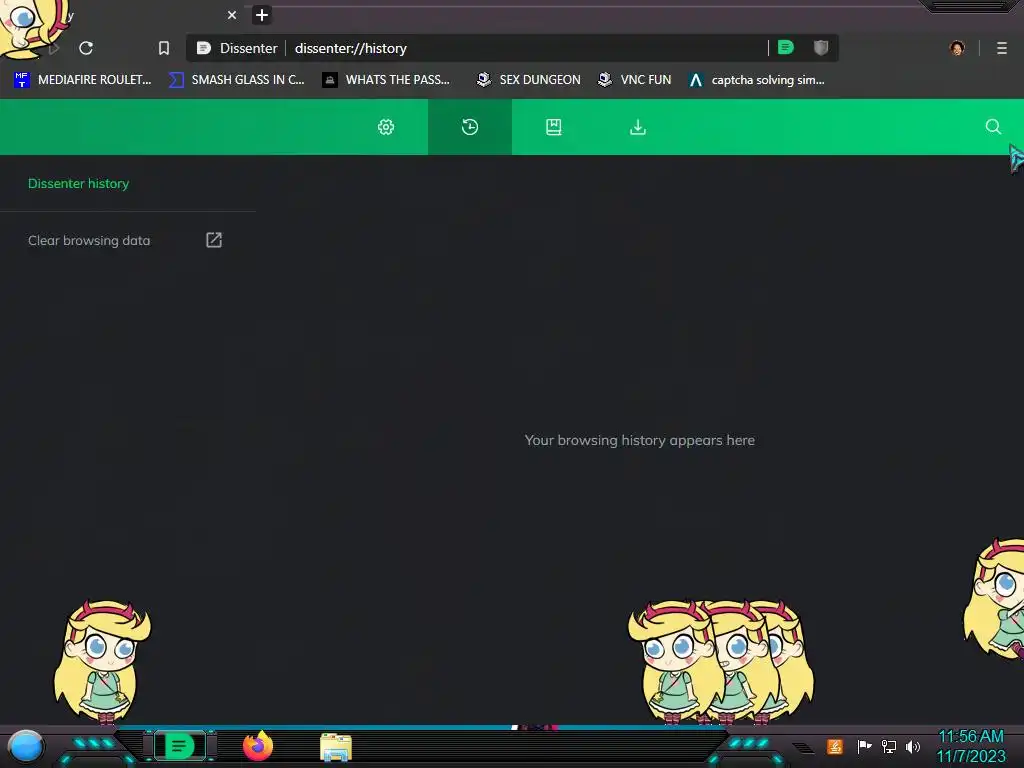The width and height of the screenshot is (1024, 768).
Task: Click the volume speaker tray icon
Action: coord(913,746)
